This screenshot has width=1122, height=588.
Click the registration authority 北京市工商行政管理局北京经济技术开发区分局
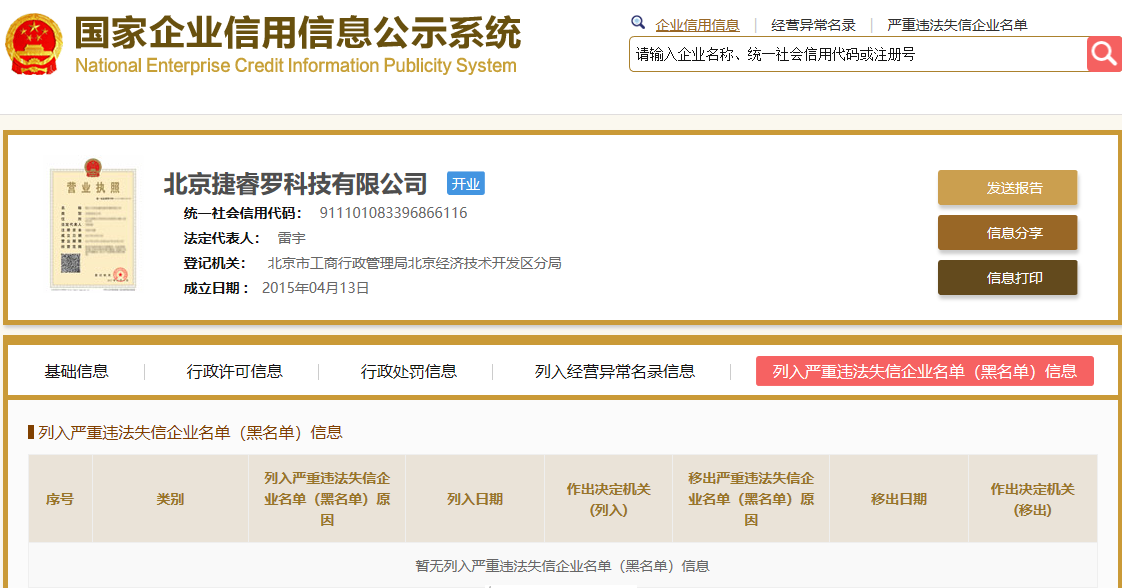(x=414, y=263)
